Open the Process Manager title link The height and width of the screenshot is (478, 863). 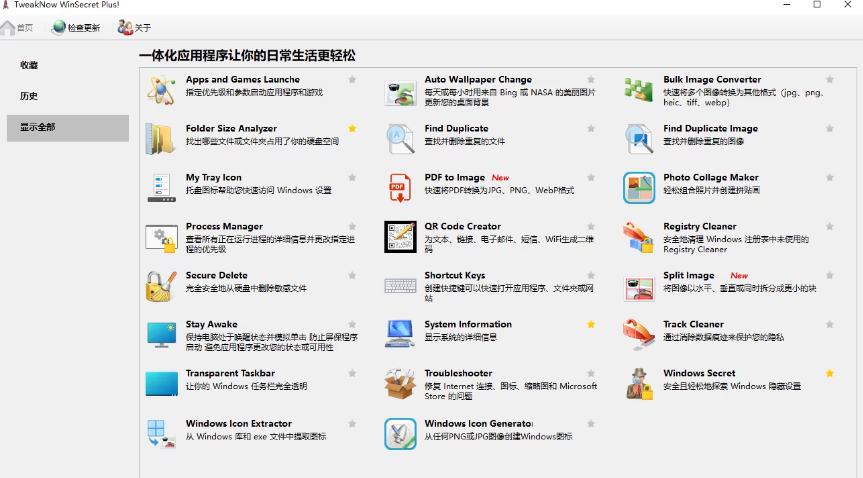click(224, 226)
